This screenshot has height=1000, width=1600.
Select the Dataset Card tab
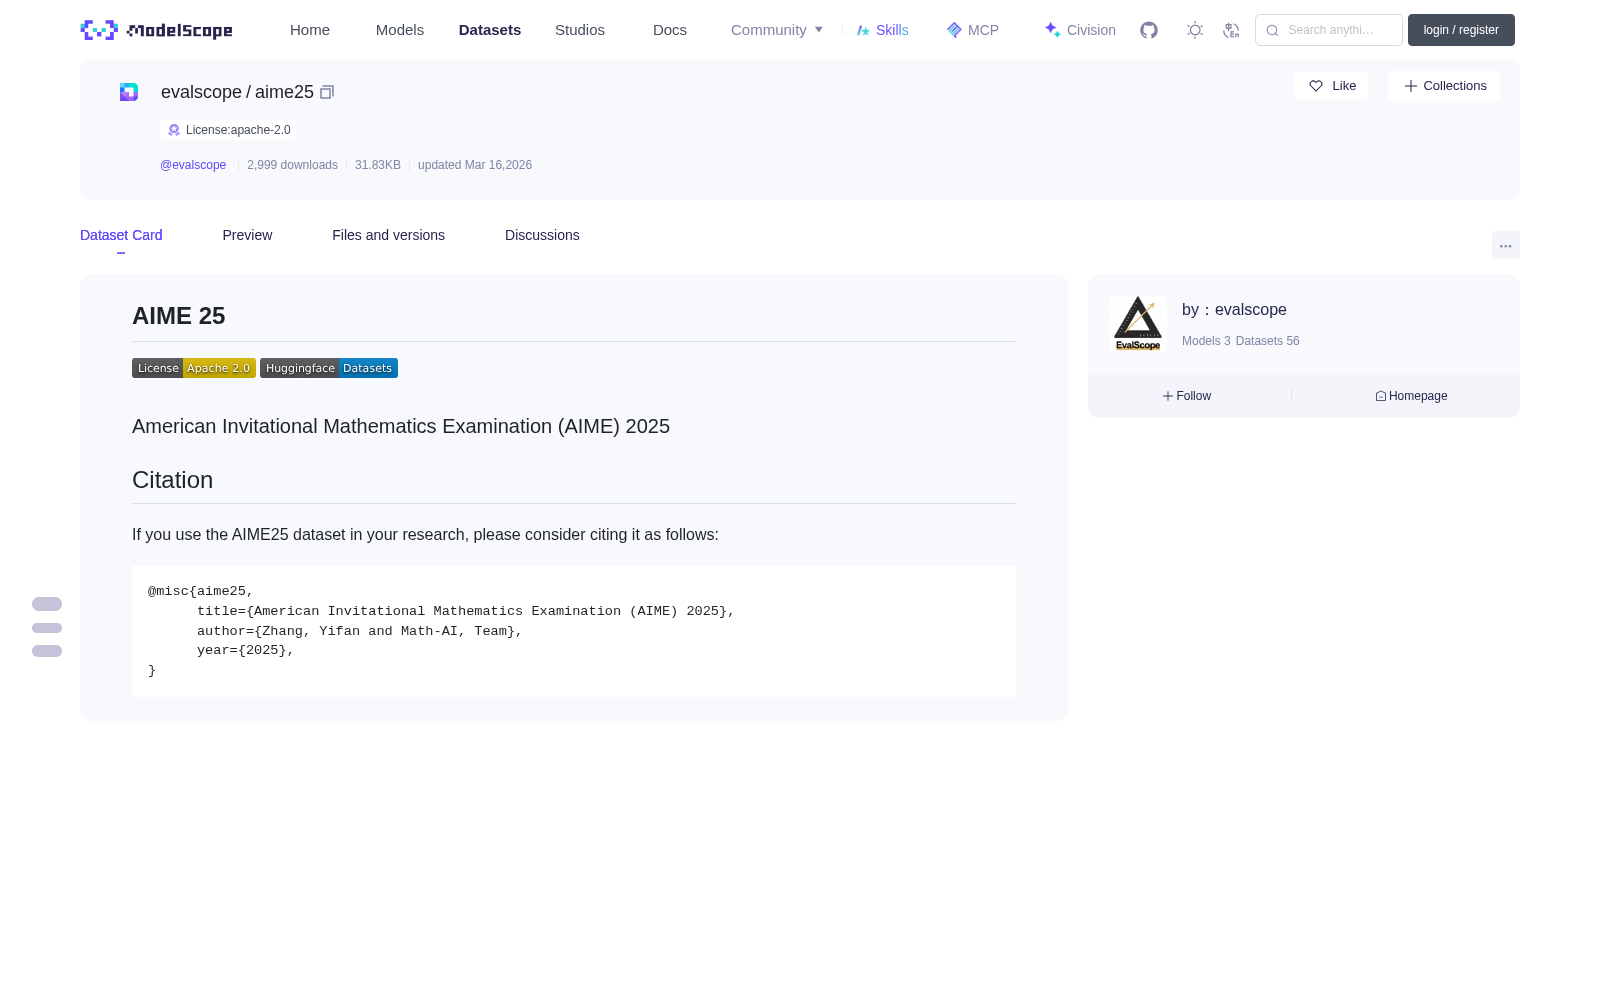click(121, 235)
